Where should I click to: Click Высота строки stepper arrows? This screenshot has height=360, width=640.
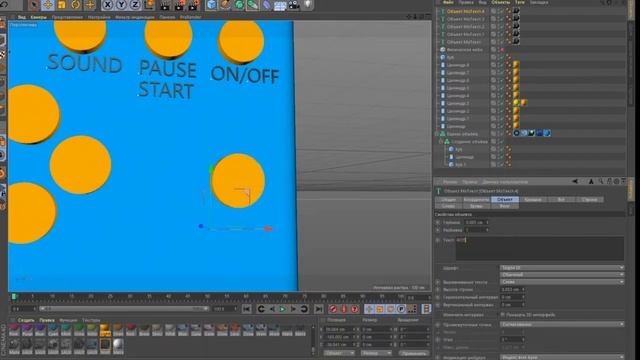523,290
